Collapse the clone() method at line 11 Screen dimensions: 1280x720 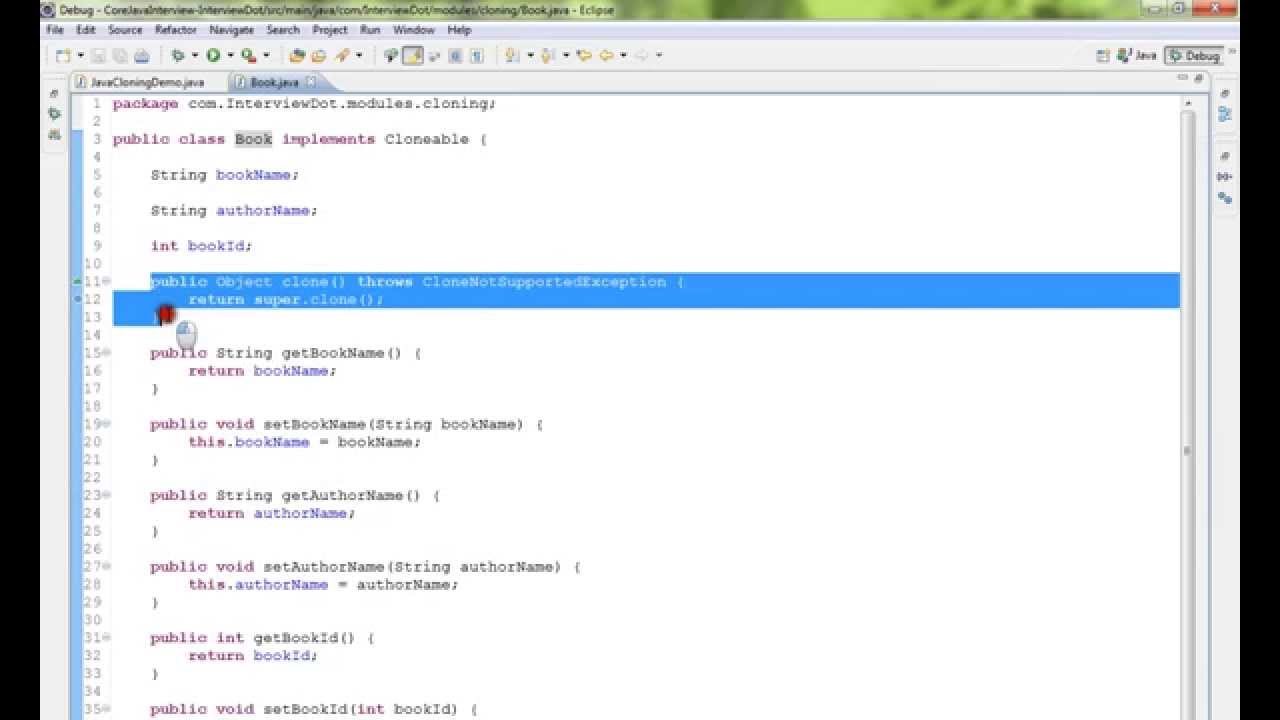point(107,282)
